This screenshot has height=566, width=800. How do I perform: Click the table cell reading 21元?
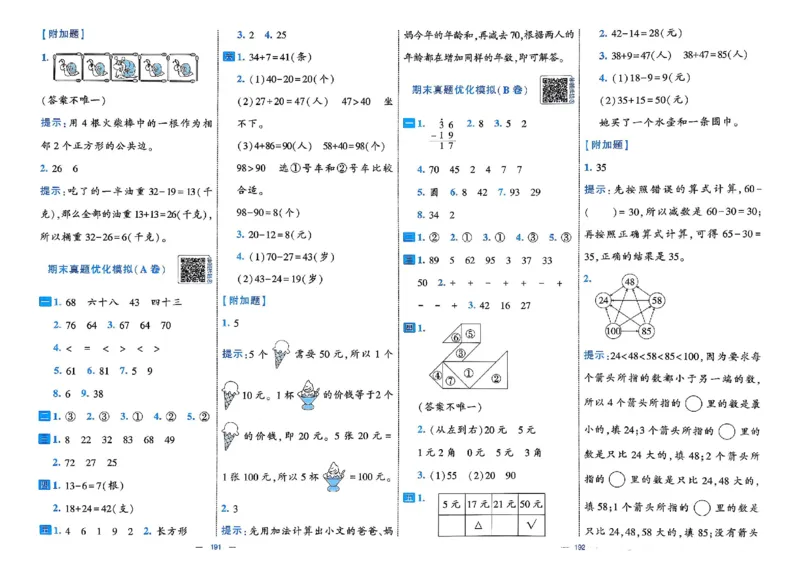point(505,505)
